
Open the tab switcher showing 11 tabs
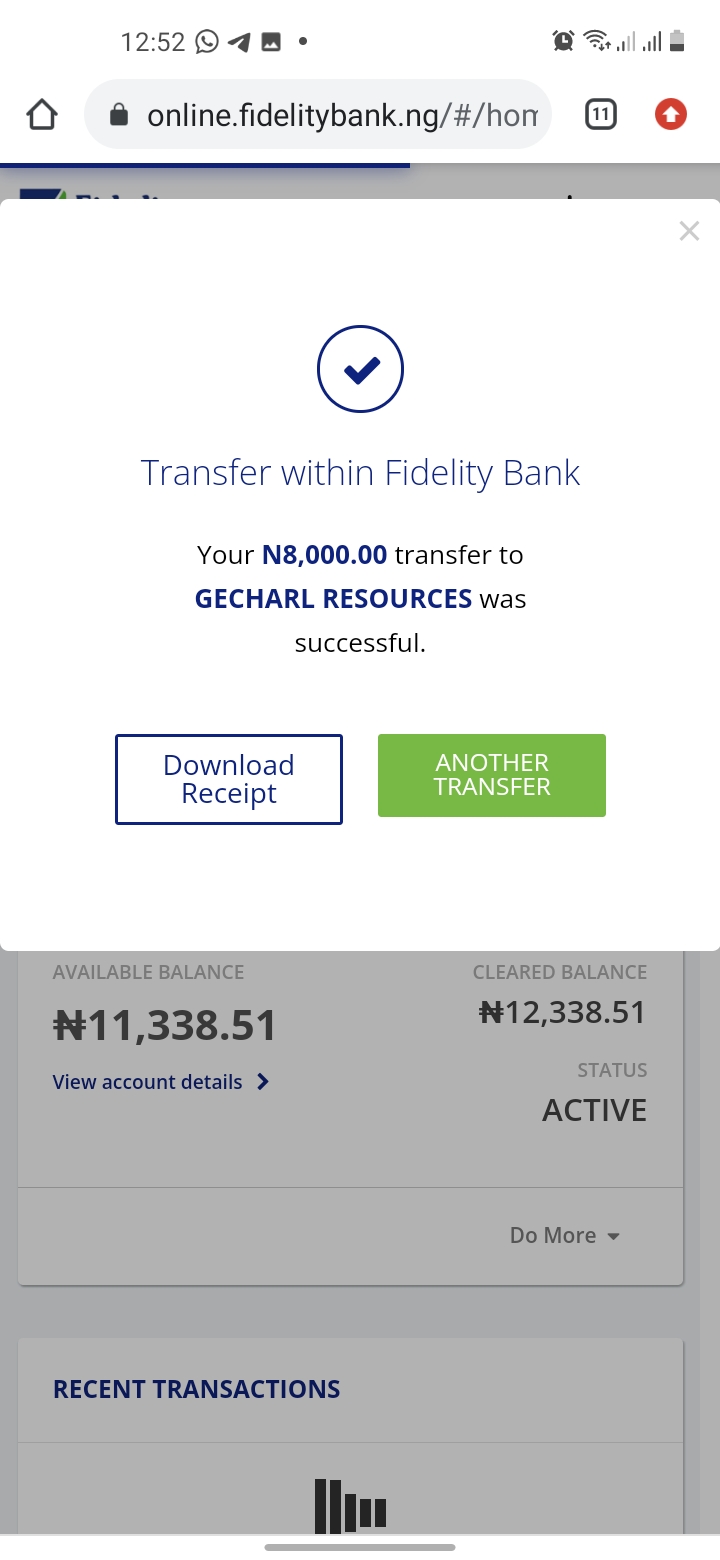[600, 115]
